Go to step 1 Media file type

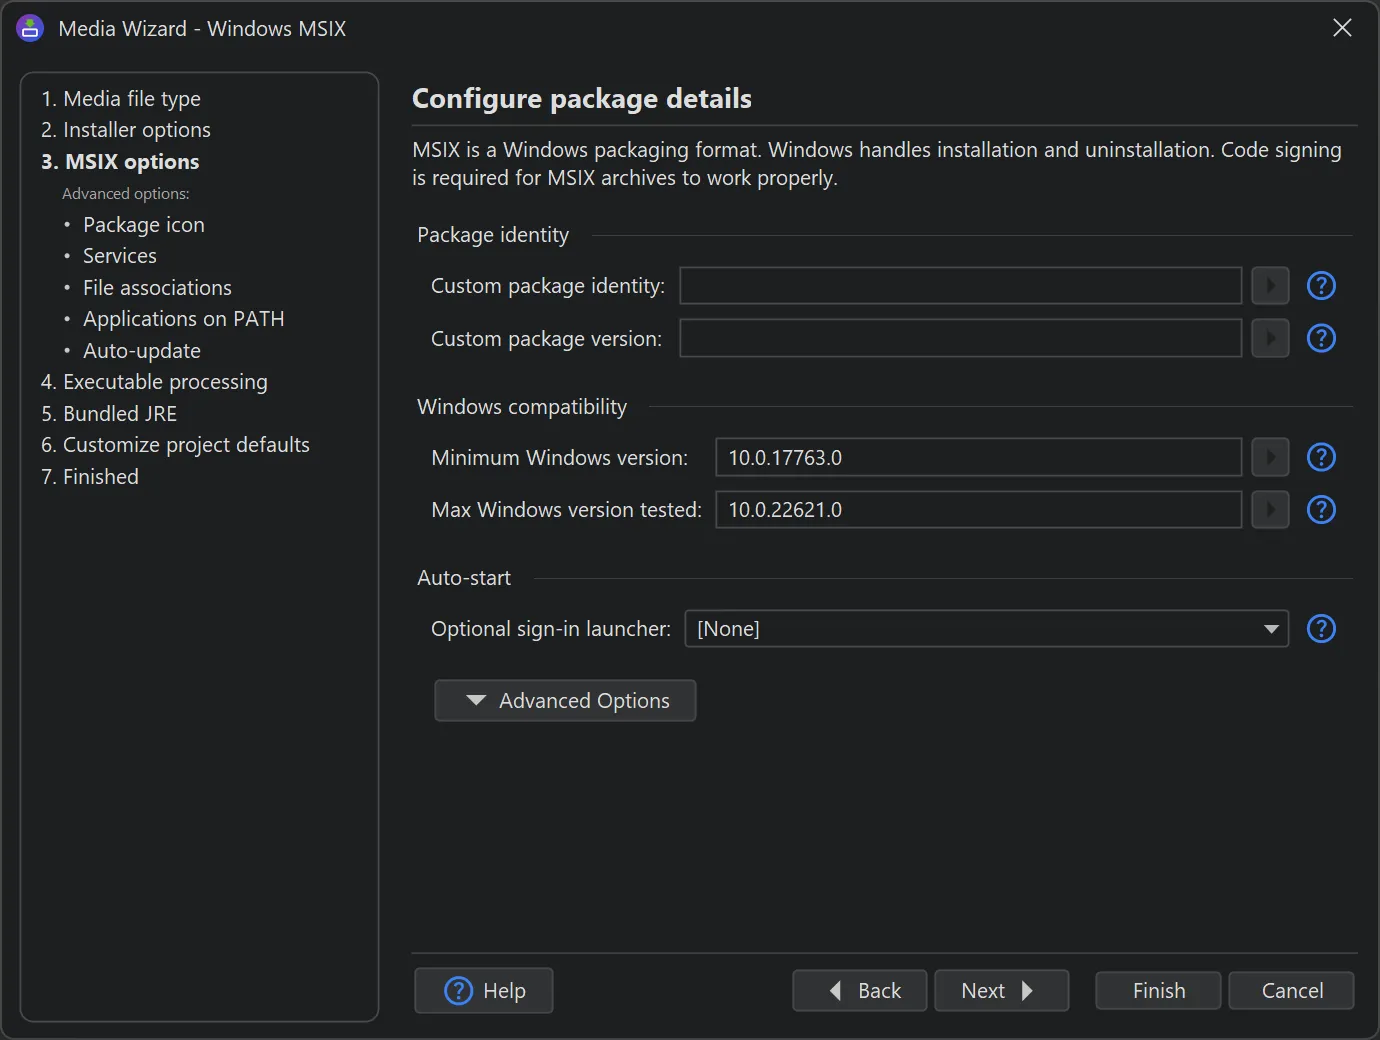[x=121, y=99]
